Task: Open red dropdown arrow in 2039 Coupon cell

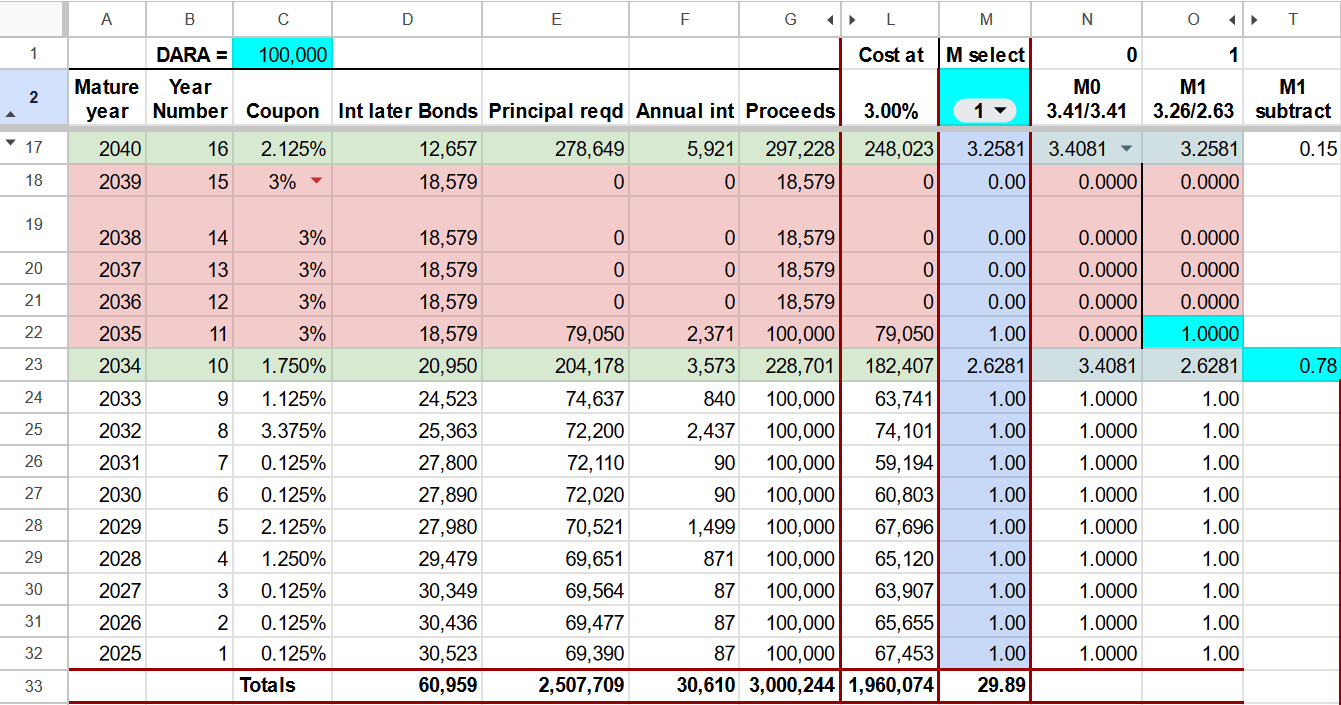Action: tap(317, 181)
